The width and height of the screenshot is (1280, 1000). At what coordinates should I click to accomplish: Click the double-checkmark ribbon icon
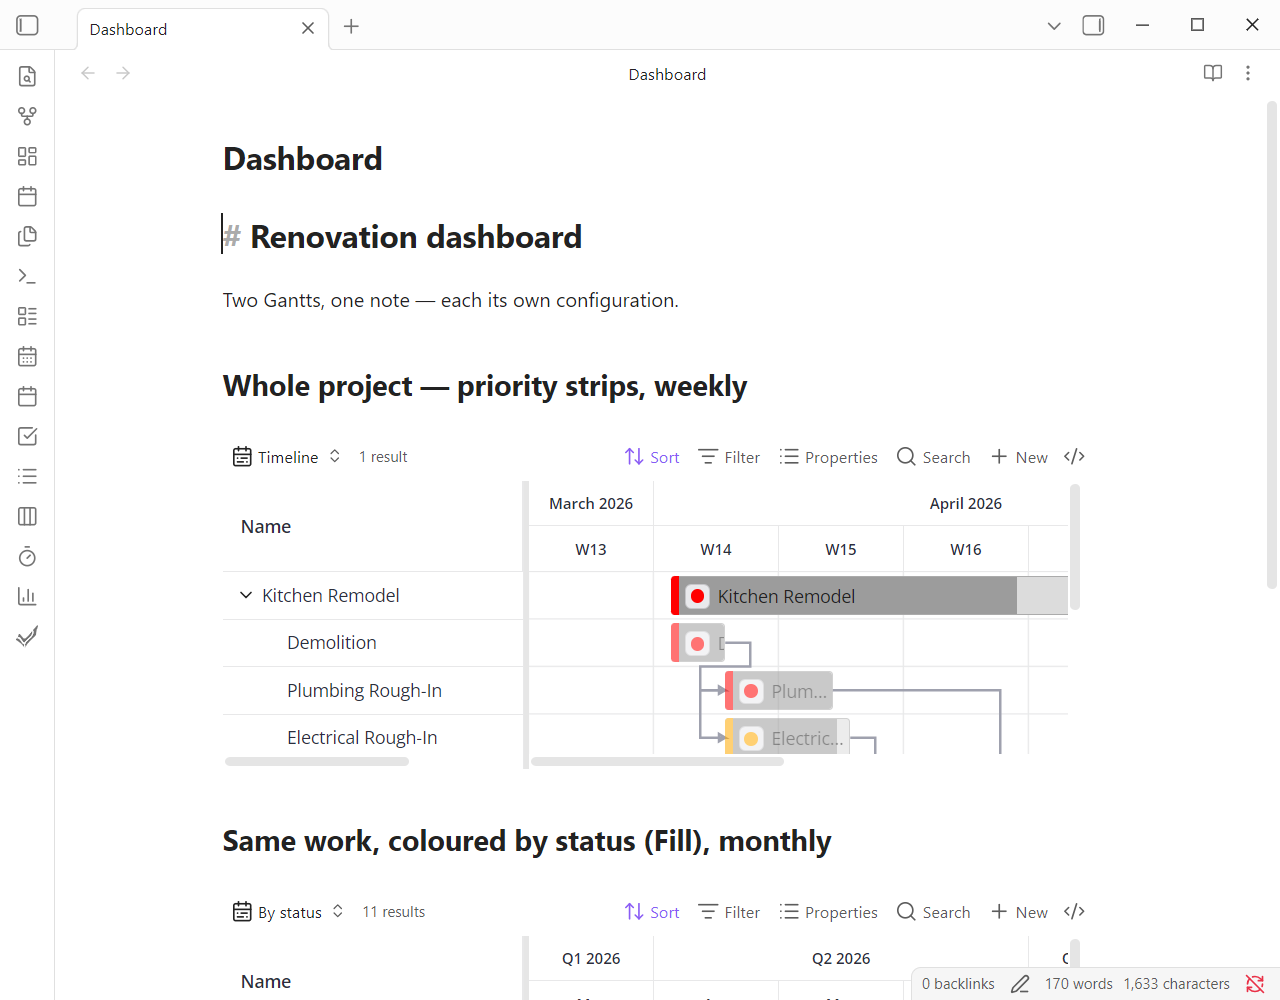(28, 636)
